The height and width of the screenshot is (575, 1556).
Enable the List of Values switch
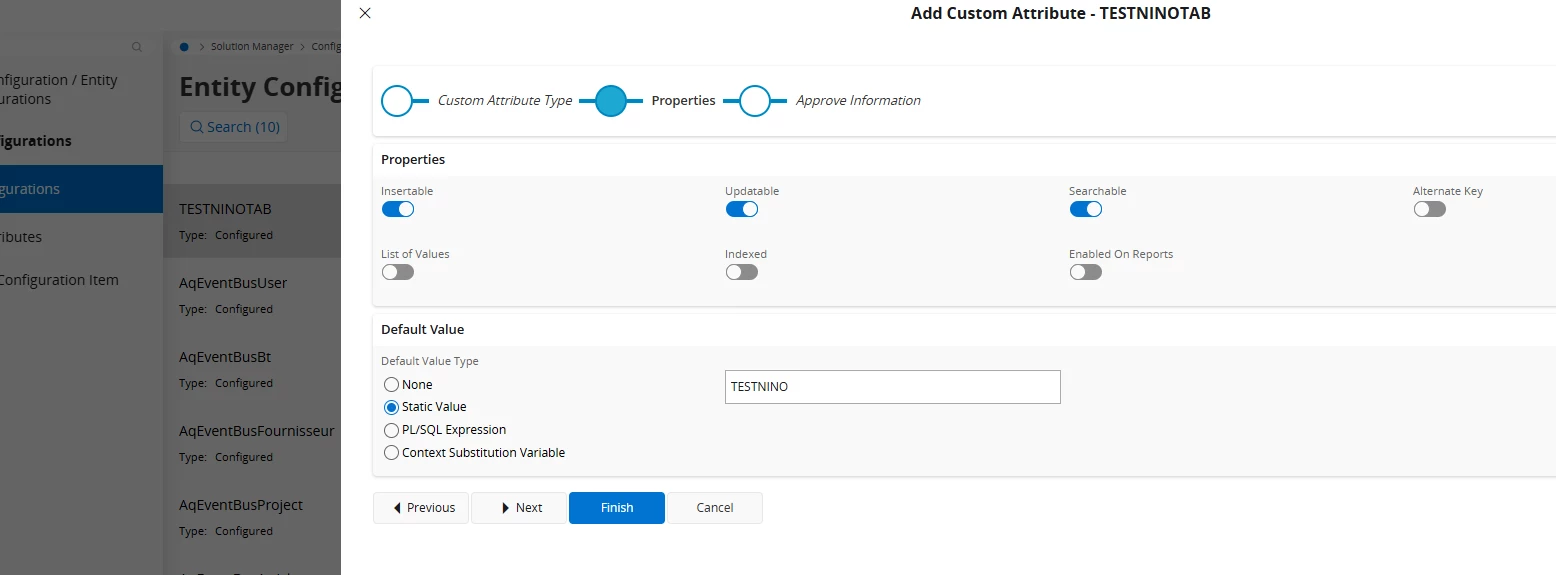(397, 272)
